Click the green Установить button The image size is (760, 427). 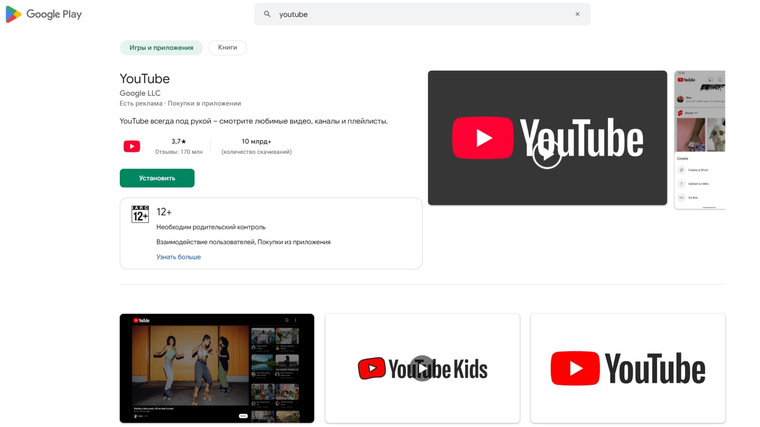[x=157, y=178]
